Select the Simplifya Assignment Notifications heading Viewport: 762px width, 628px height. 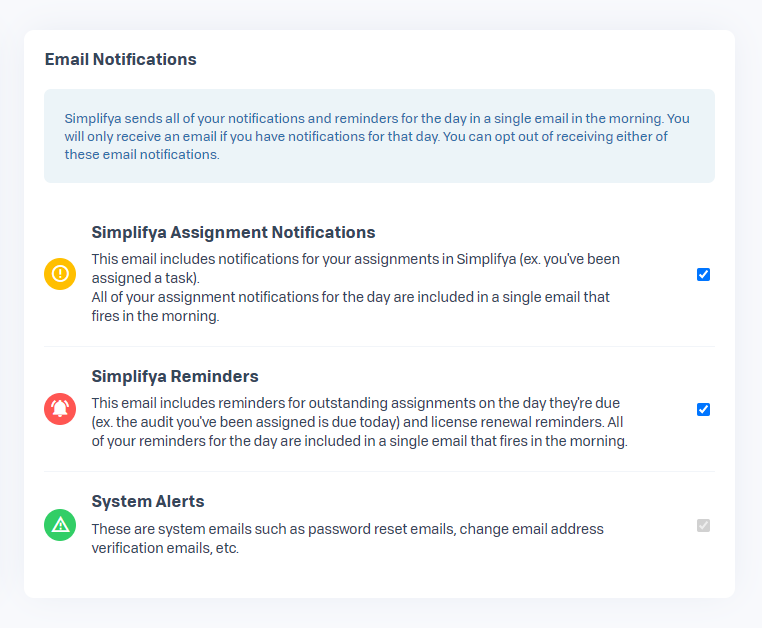point(233,232)
